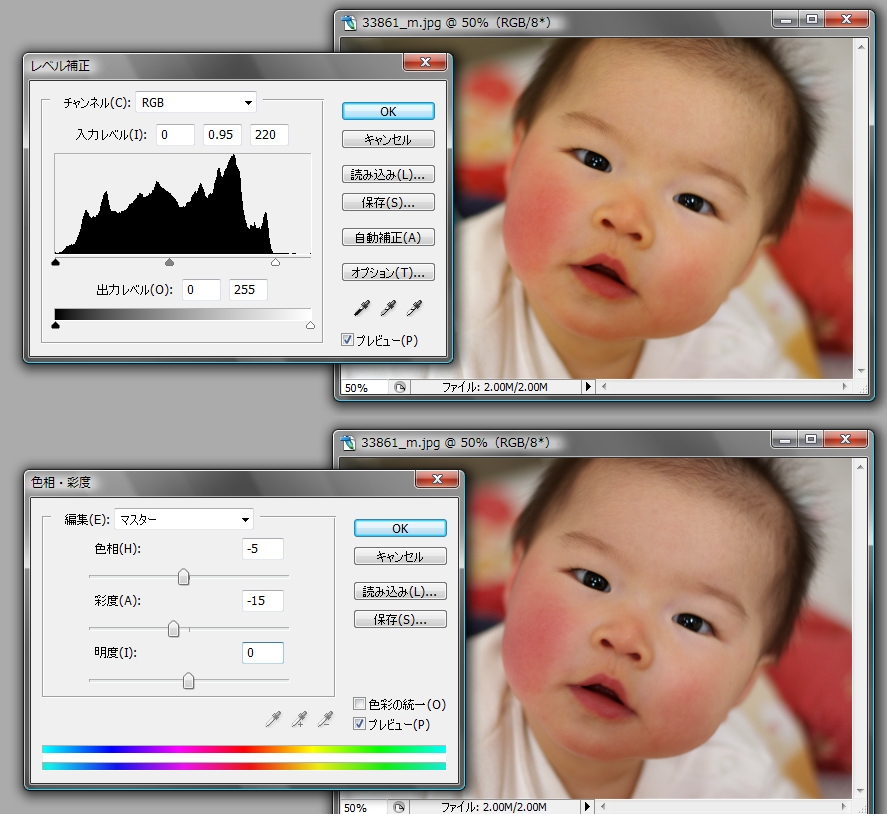This screenshot has height=814, width=887.
Task: Click the 50% zoom field in lower image window
Action: (364, 807)
